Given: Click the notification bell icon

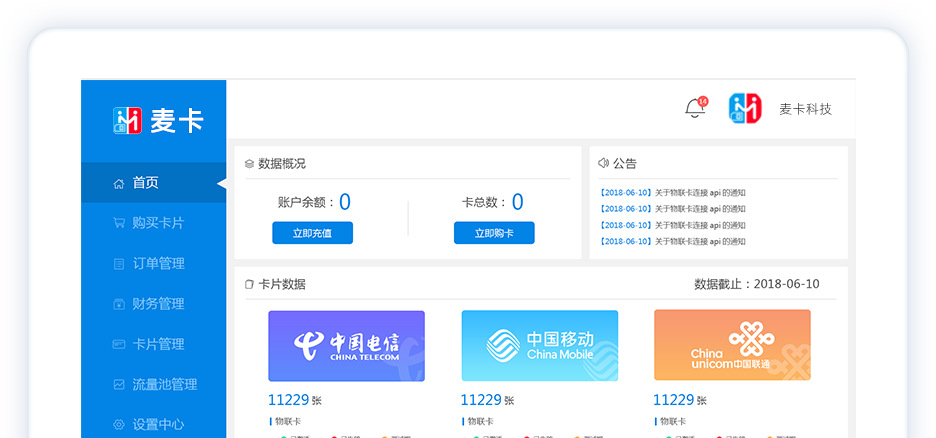Looking at the screenshot, I should [695, 109].
